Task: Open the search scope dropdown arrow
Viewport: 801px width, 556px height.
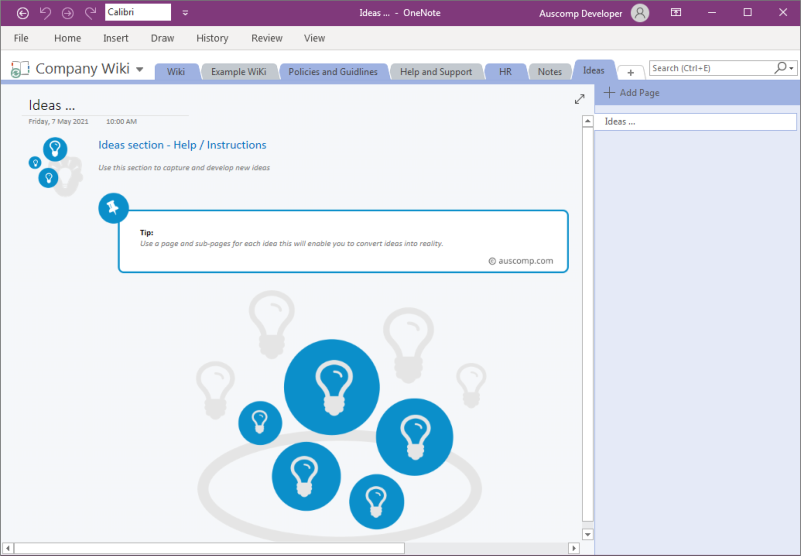Action: click(x=791, y=68)
